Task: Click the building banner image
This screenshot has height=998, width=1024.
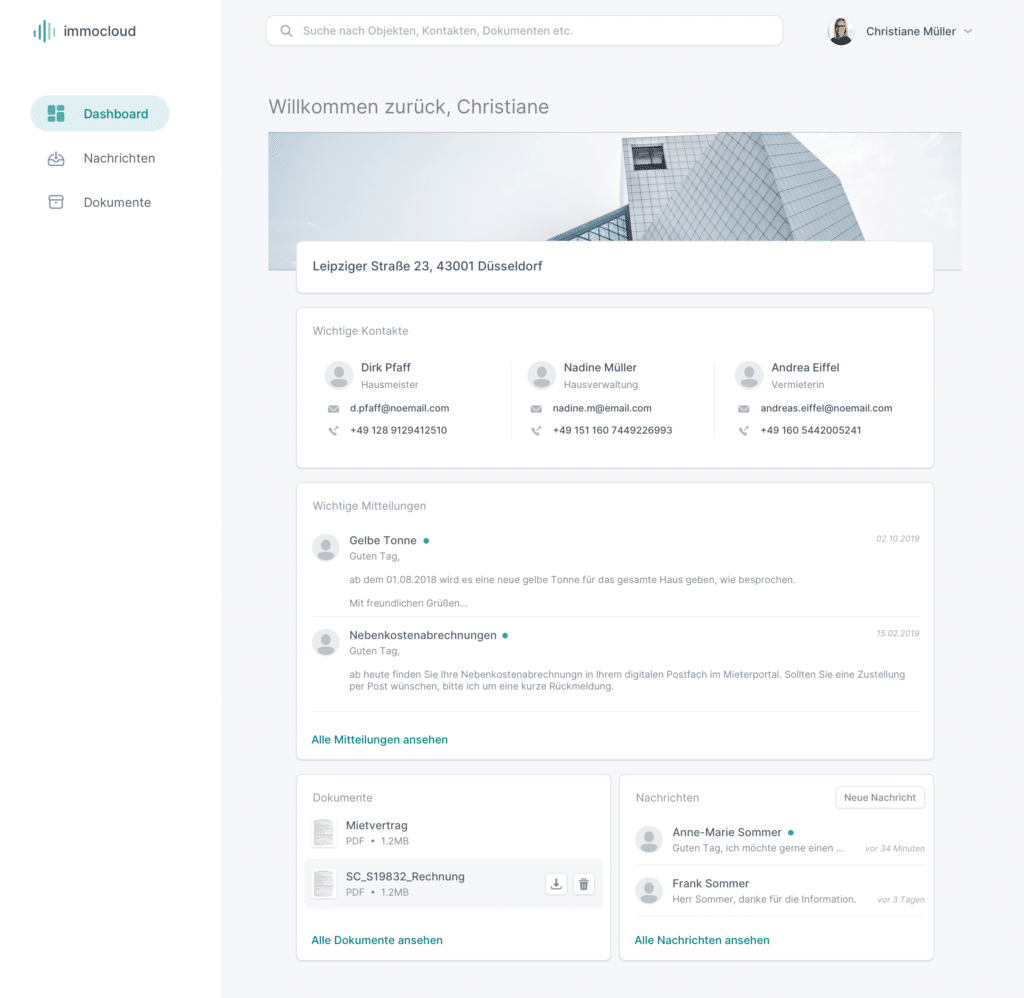Action: [615, 187]
